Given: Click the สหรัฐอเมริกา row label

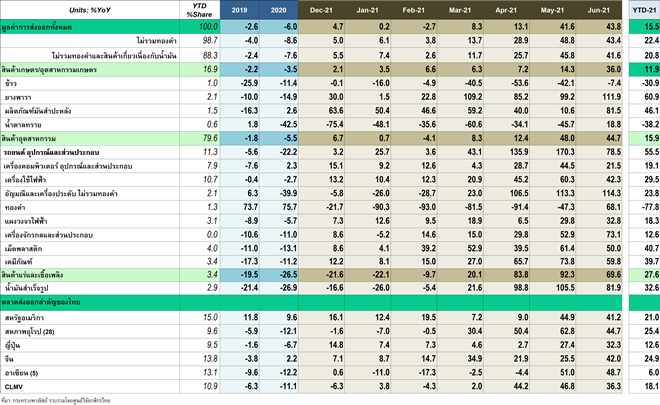Looking at the screenshot, I should [30, 315].
